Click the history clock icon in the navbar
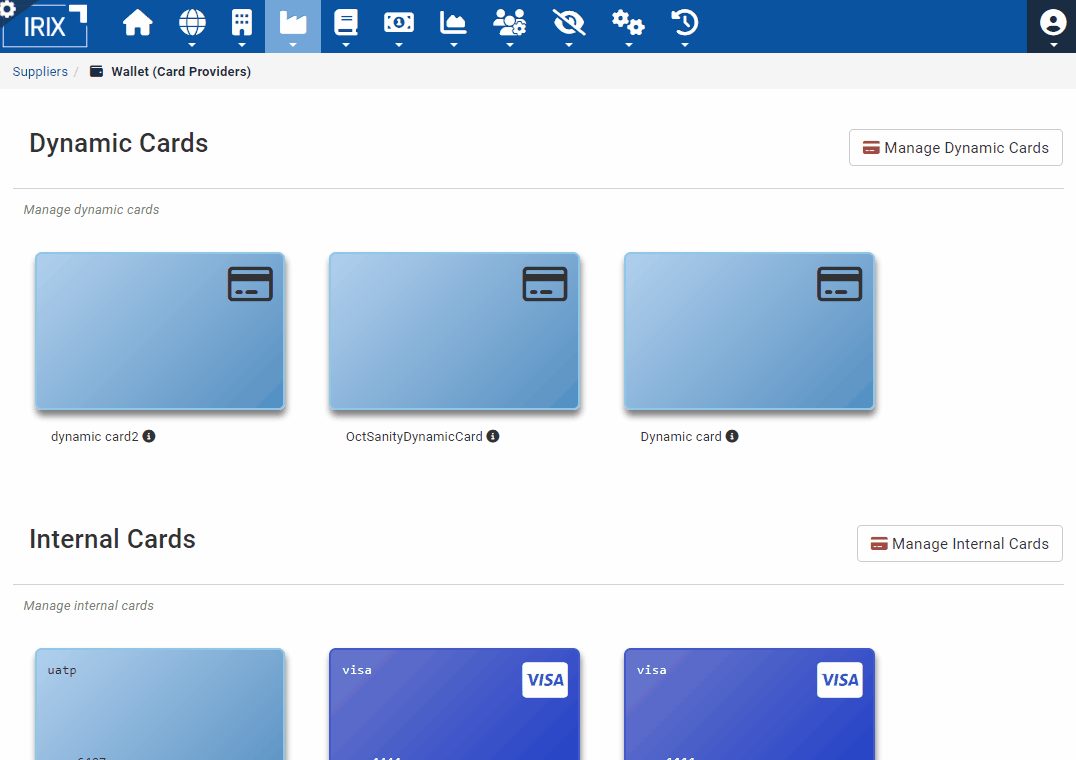1076x760 pixels. pos(684,20)
